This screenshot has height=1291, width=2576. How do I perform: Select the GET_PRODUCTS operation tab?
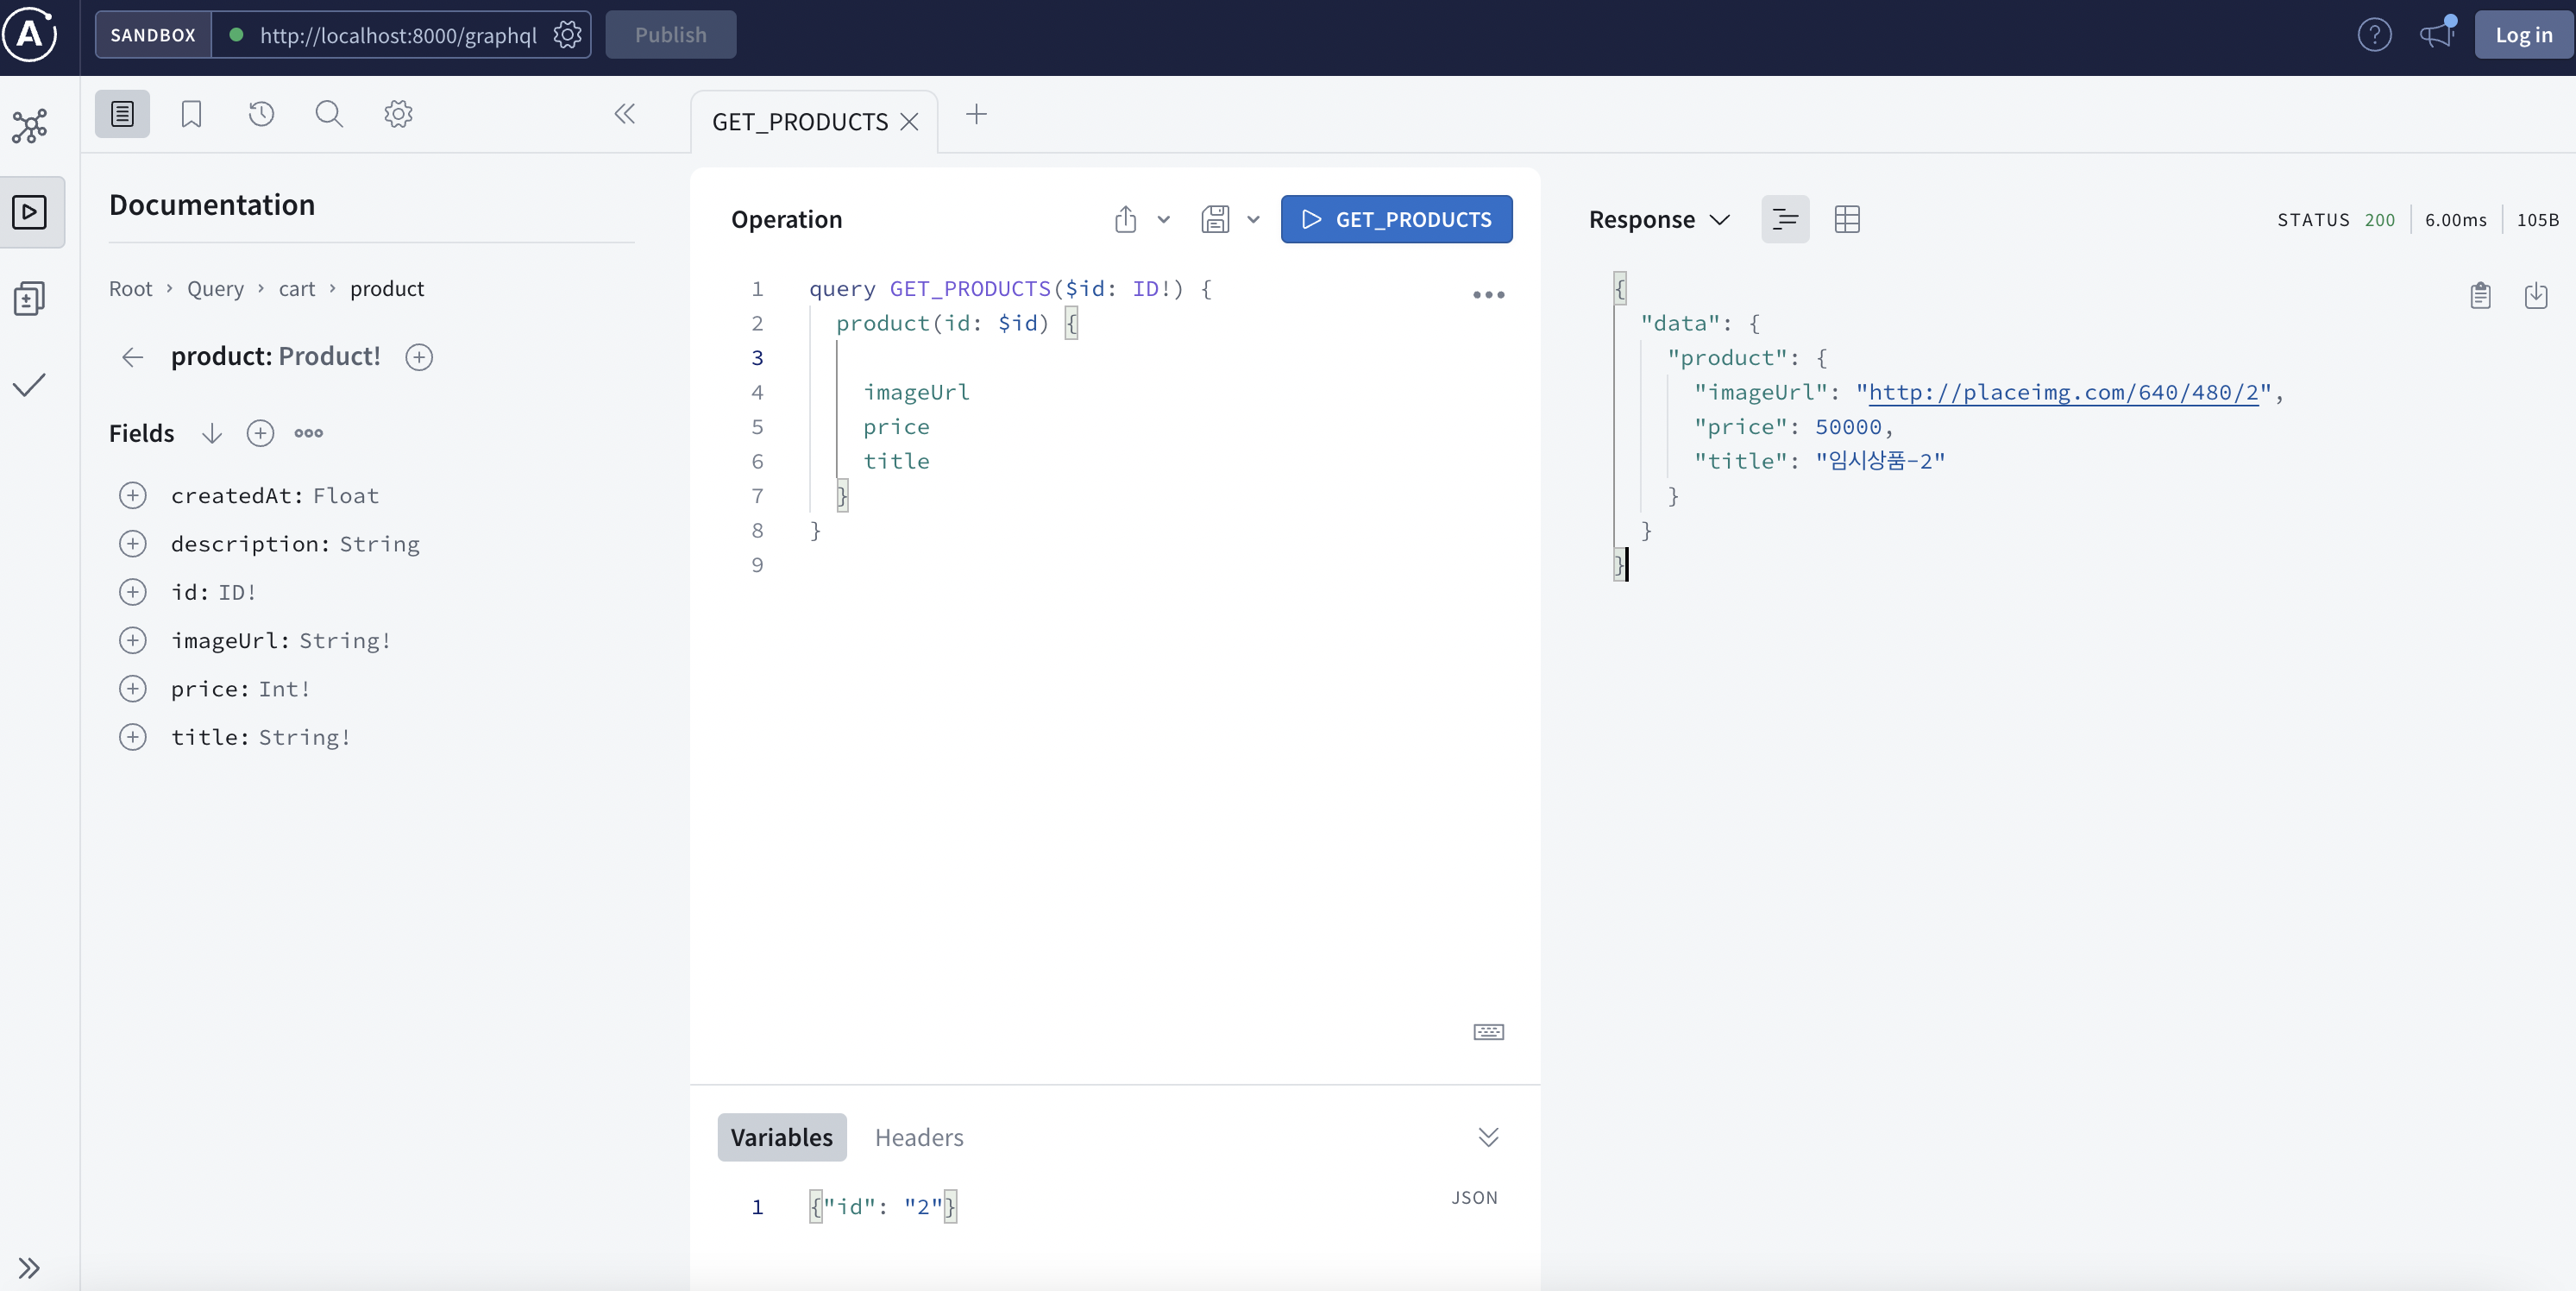point(799,122)
